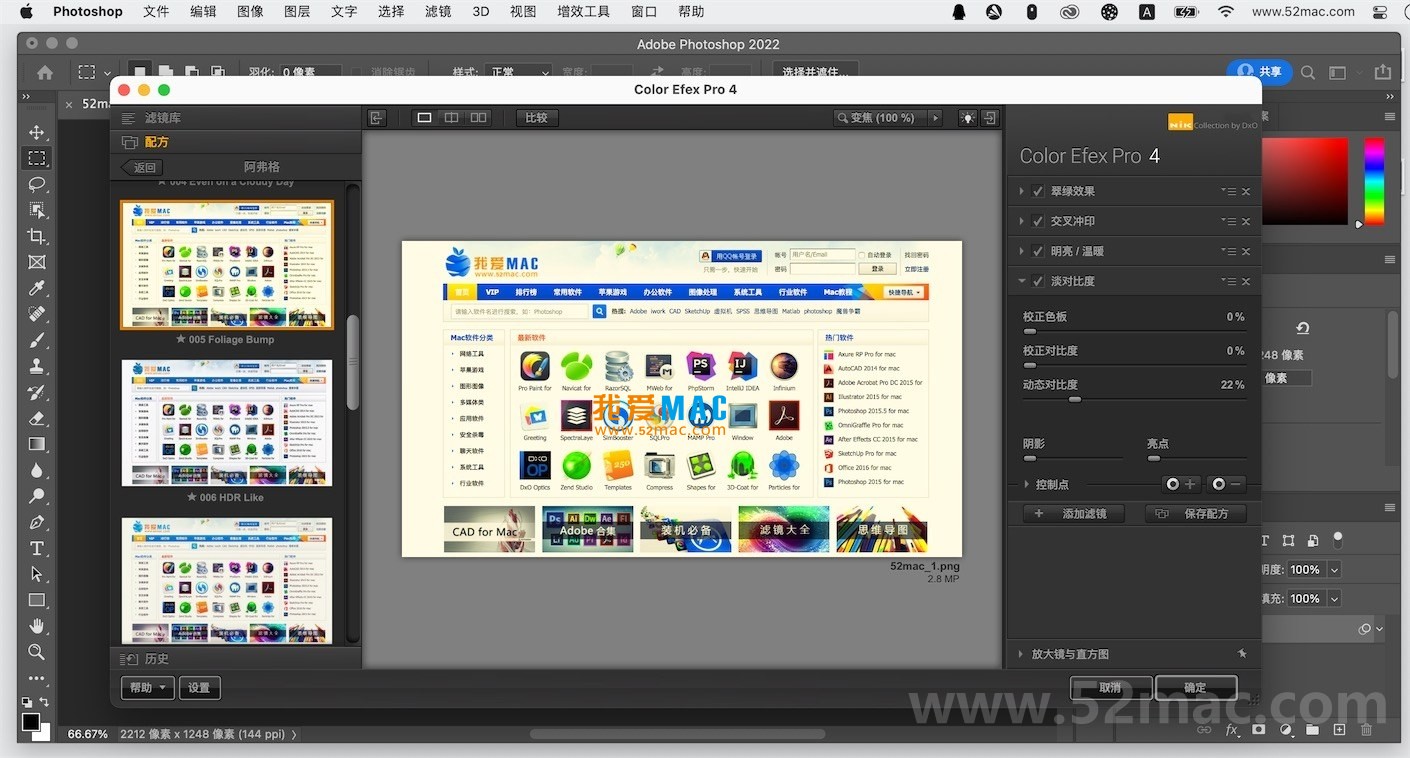Click the 动态对比度 slider handle
The width and height of the screenshot is (1410, 758).
coord(1075,399)
